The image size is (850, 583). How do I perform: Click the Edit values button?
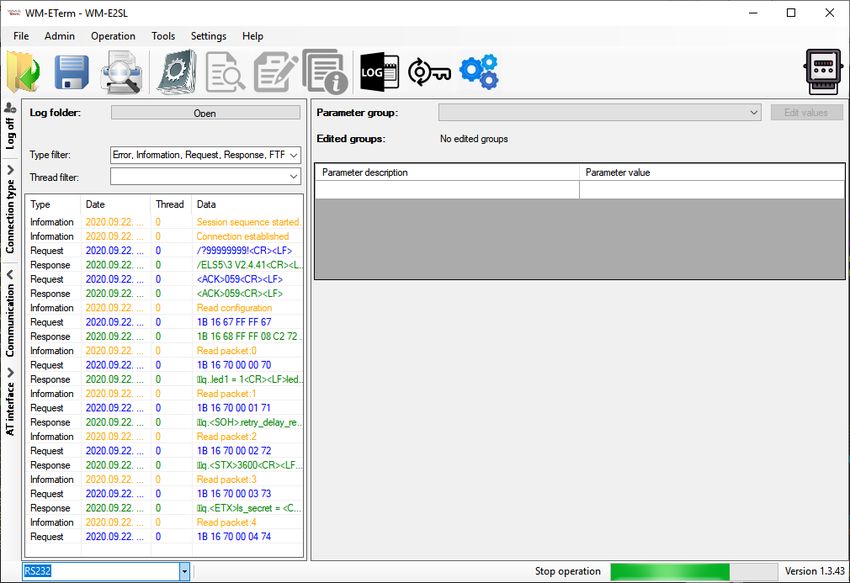tap(807, 112)
